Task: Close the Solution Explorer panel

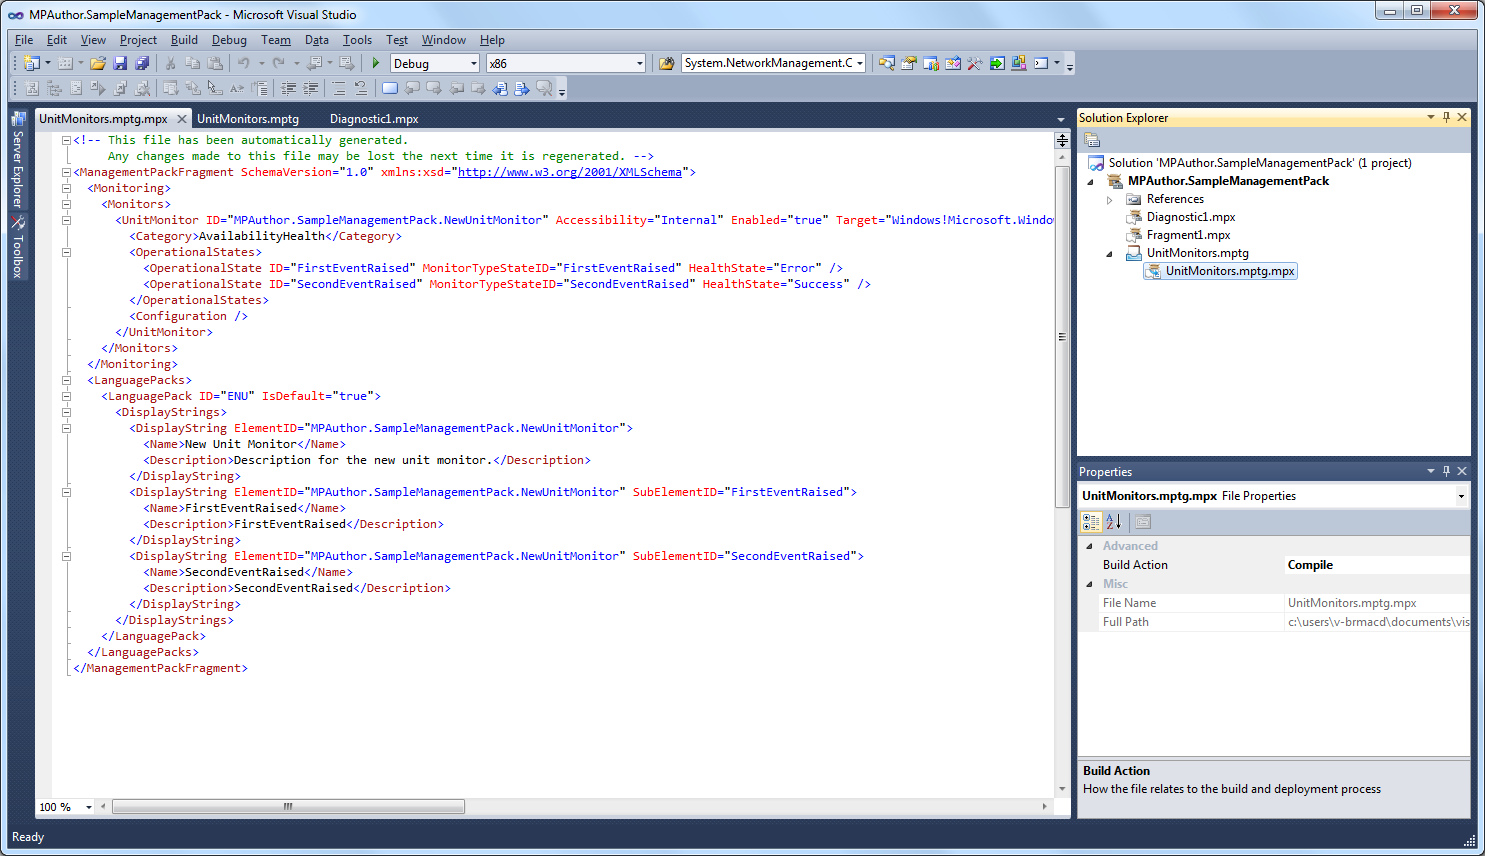Action: pyautogui.click(x=1462, y=117)
